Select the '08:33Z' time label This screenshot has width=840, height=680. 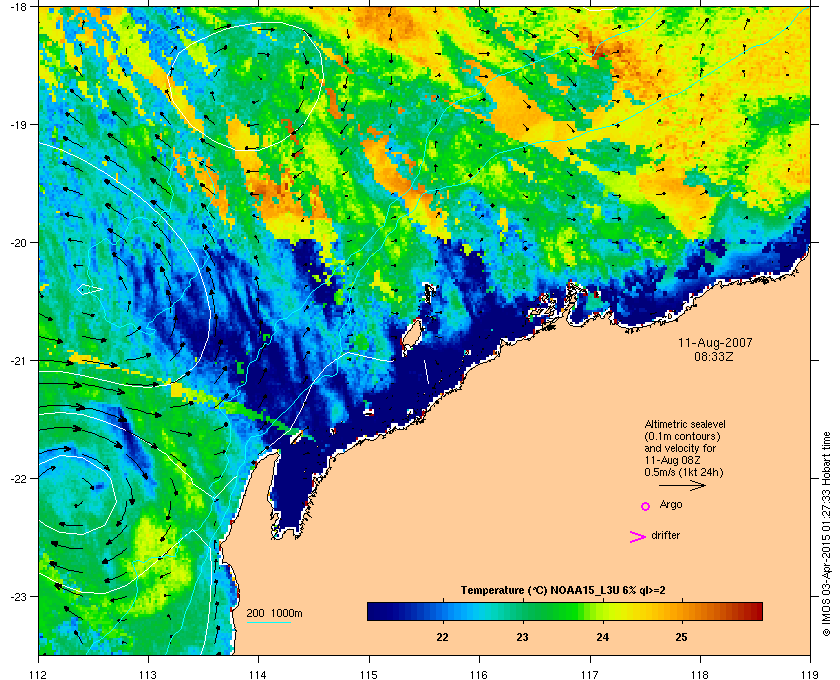pos(714,356)
